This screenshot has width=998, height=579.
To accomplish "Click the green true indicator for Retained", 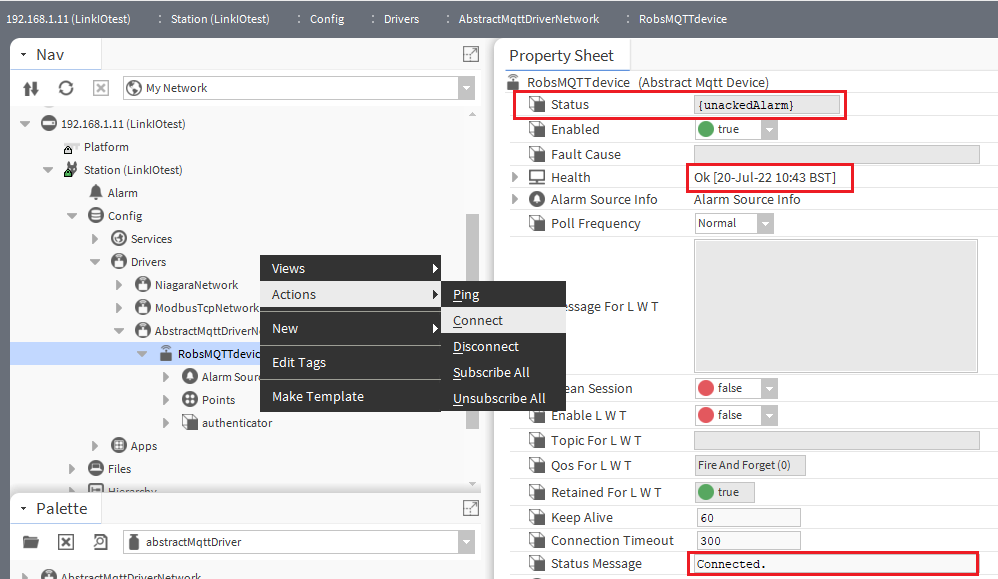I will click(x=705, y=492).
